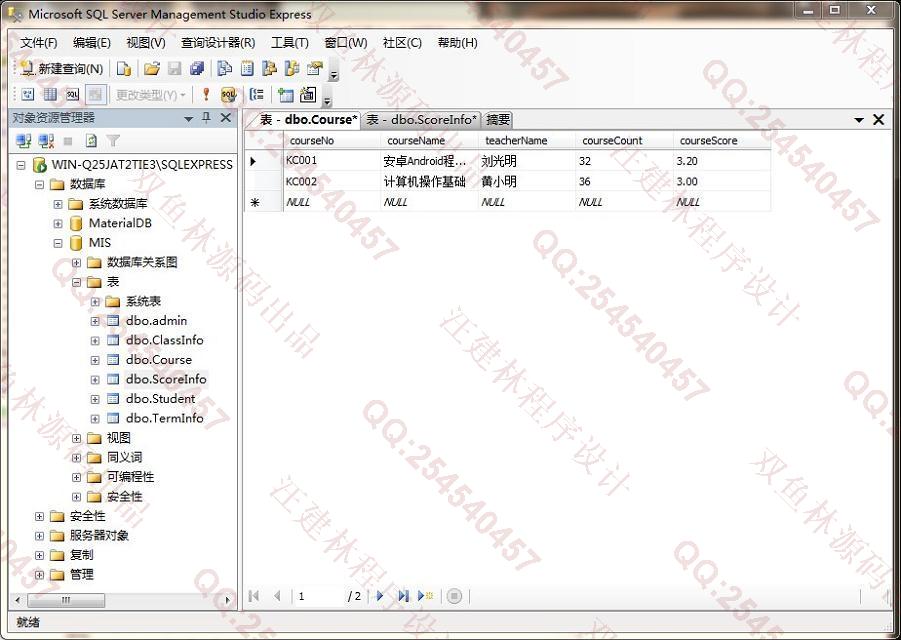This screenshot has width=901, height=640.
Task: Close the 对象资源管理器 panel
Action: (226, 118)
